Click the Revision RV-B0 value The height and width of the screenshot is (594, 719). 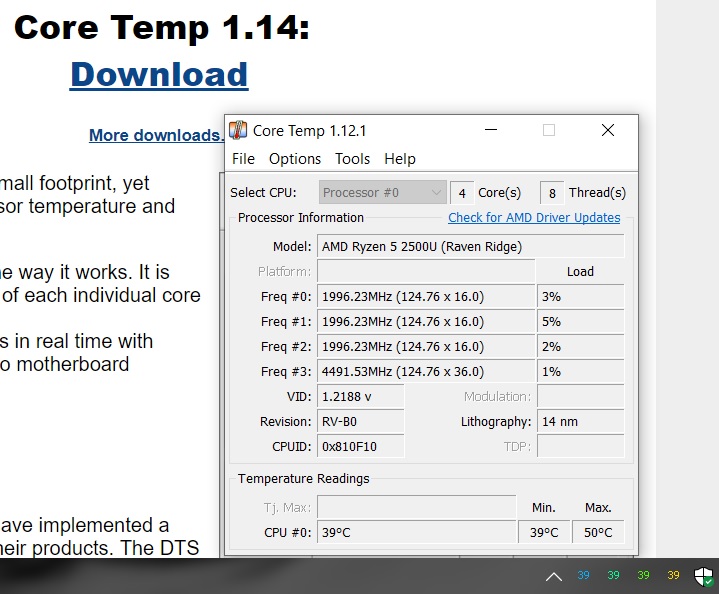click(361, 422)
